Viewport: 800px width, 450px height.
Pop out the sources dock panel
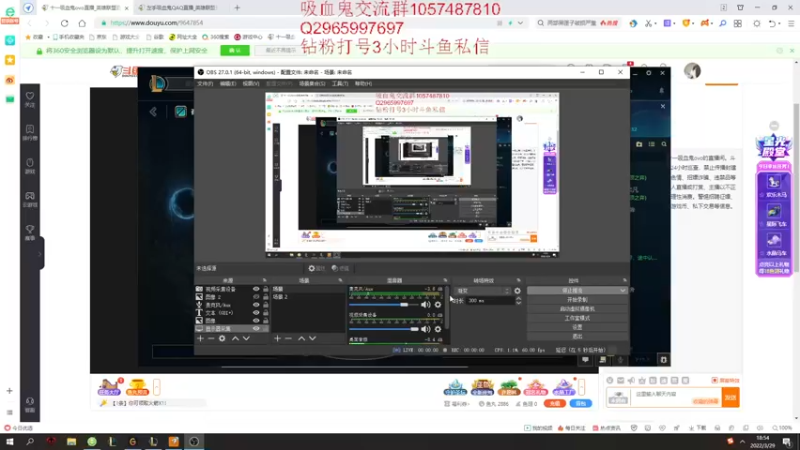(x=264, y=280)
